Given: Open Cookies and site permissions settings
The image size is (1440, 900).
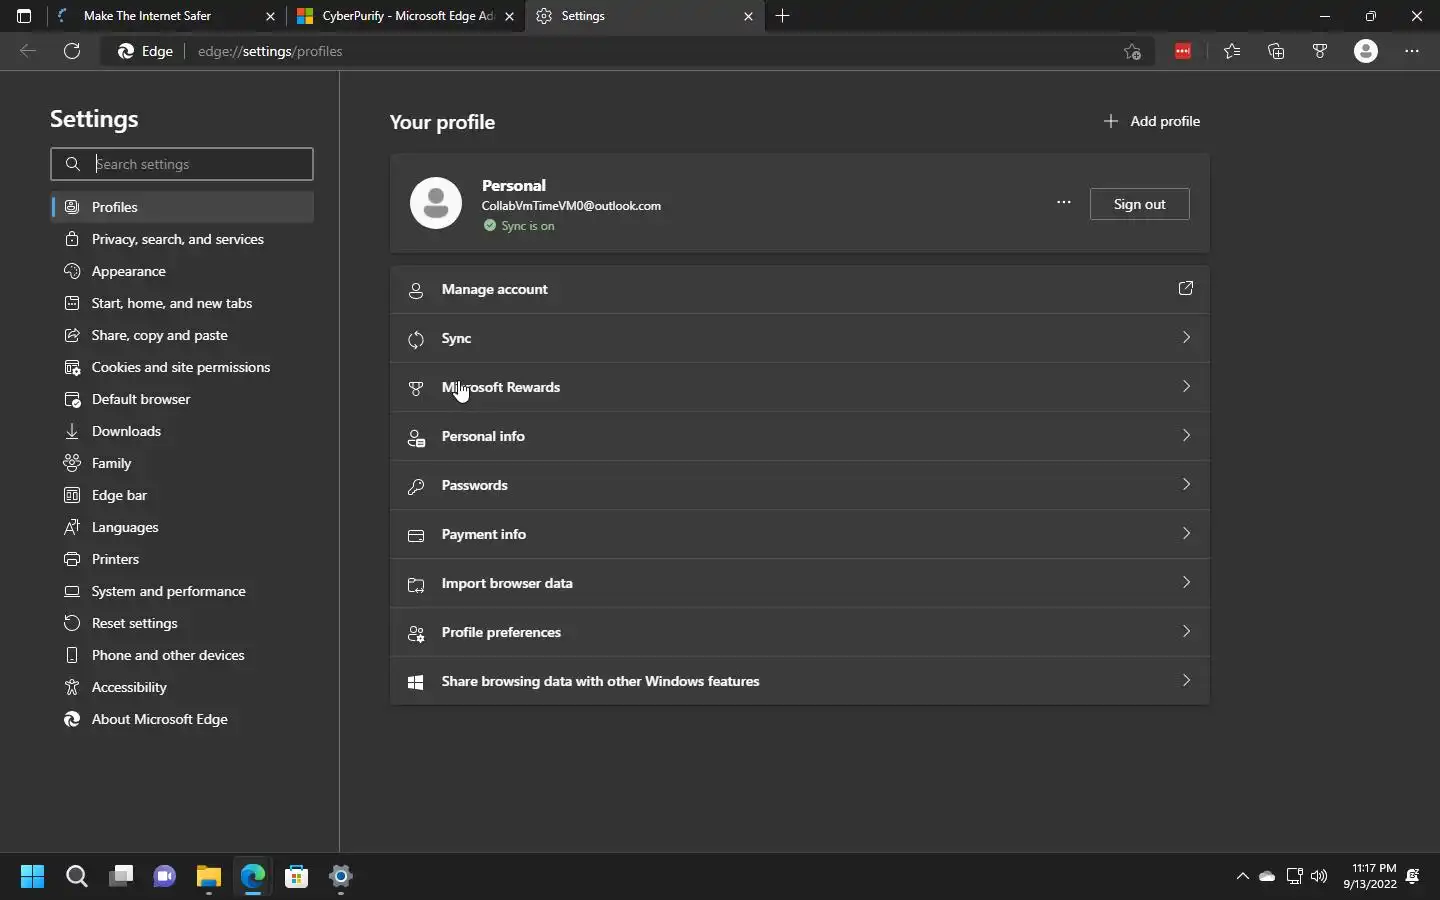Looking at the screenshot, I should tap(182, 367).
